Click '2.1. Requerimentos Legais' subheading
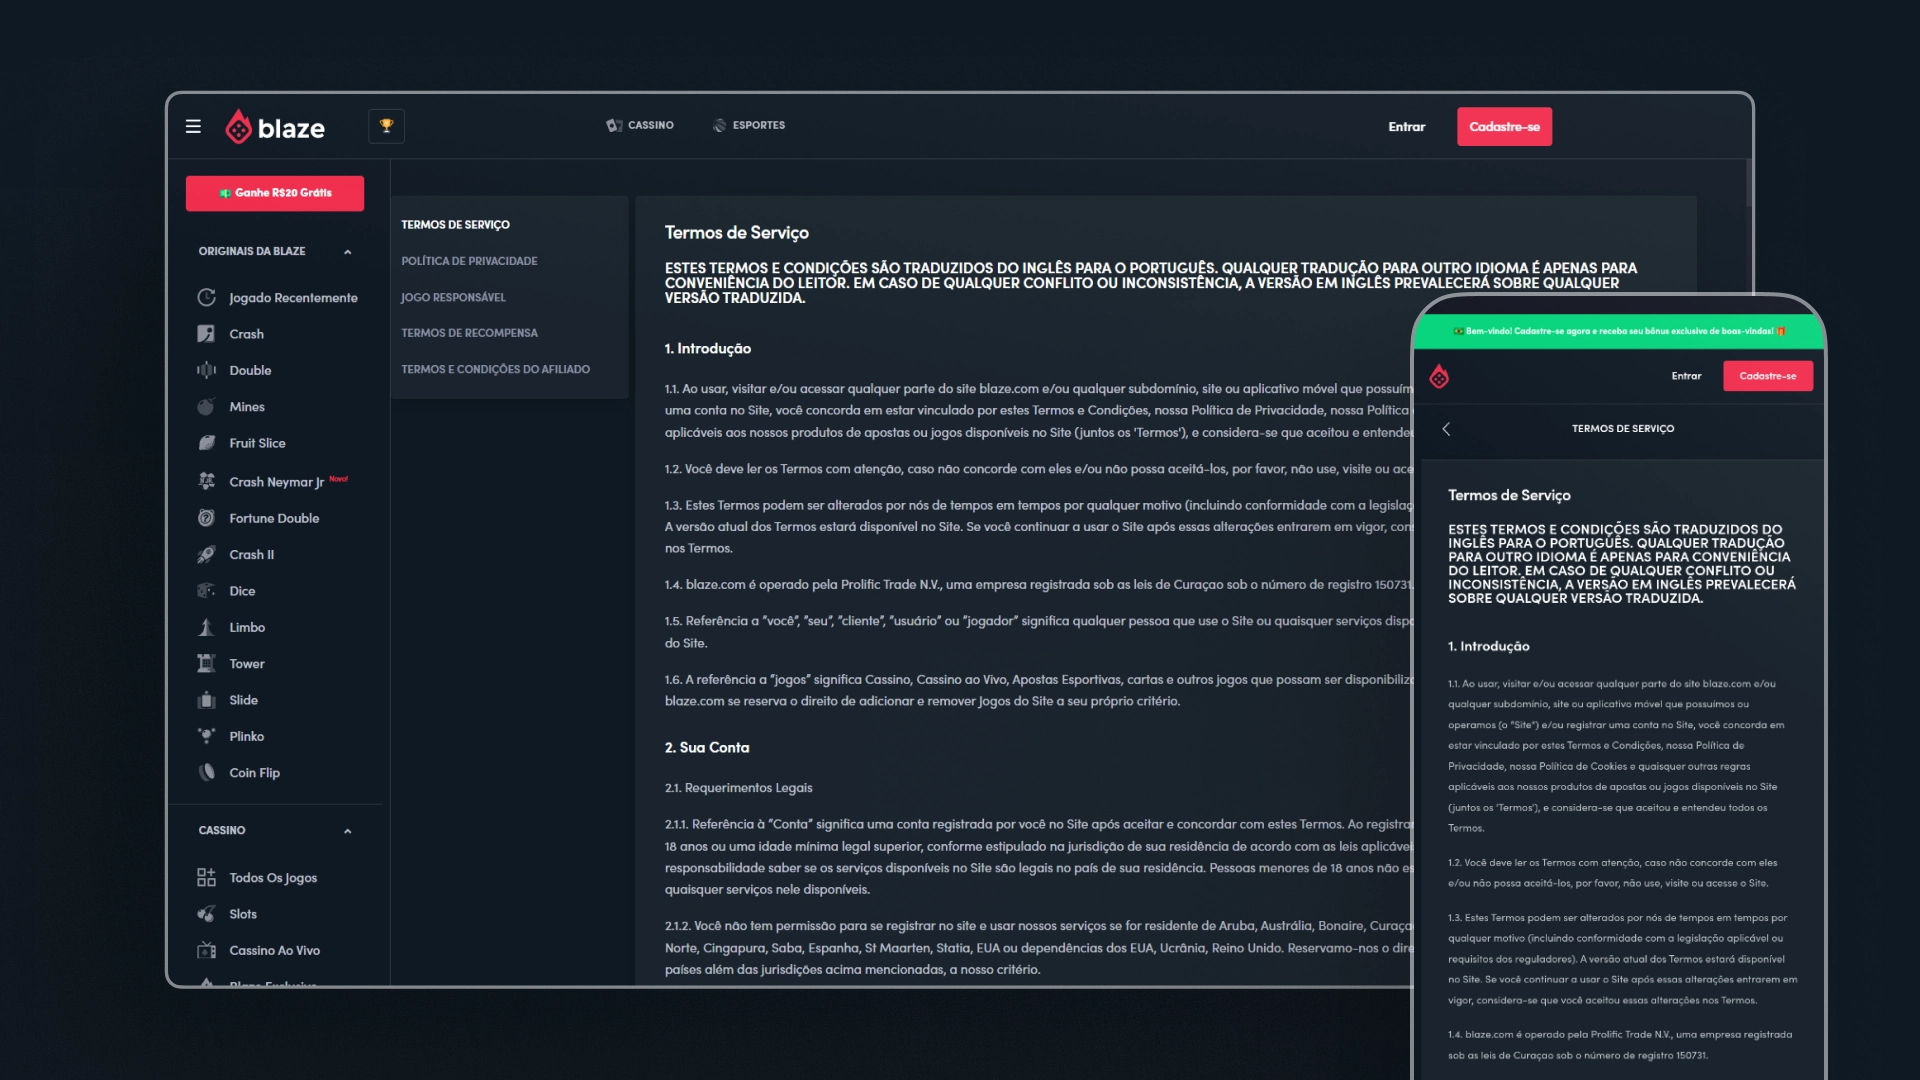1920x1080 pixels. point(738,788)
